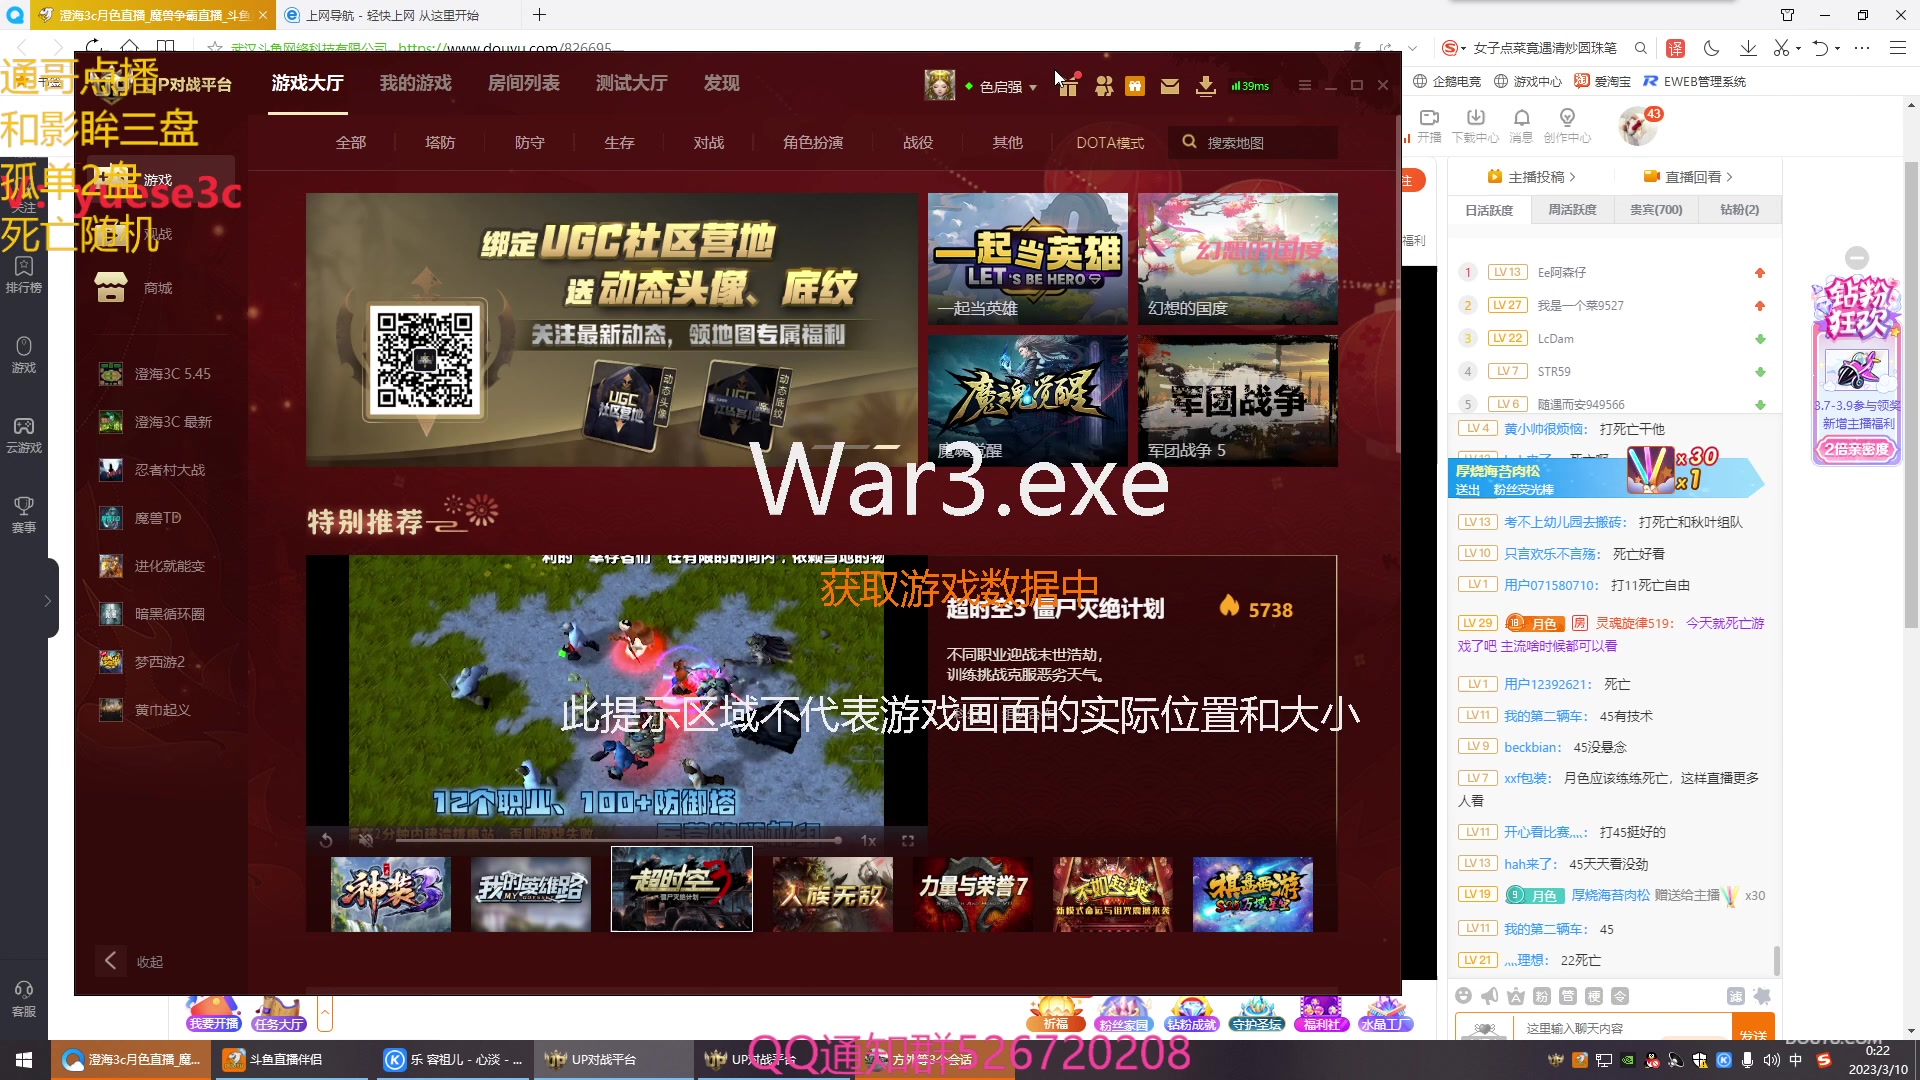1920x1080 pixels.
Task: Select the 神装3 recommendation thumbnail
Action: tap(391, 893)
